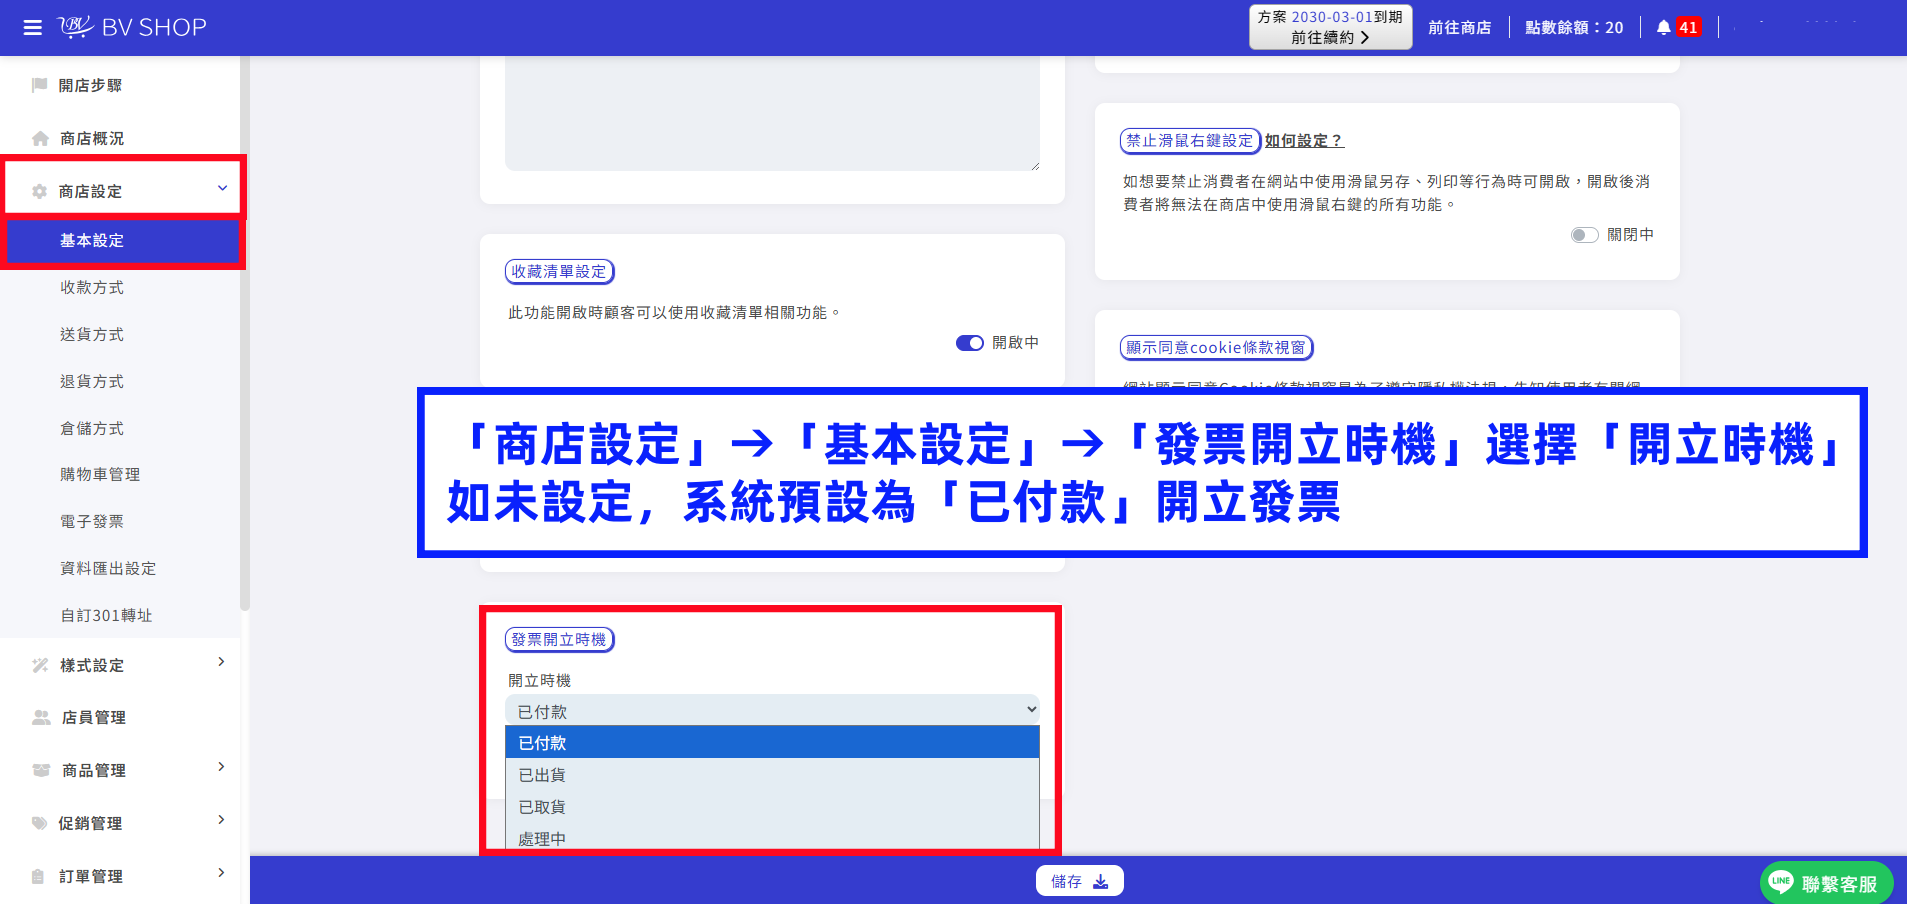Expand the 訂單管理 chevron
1907x904 pixels.
[221, 873]
